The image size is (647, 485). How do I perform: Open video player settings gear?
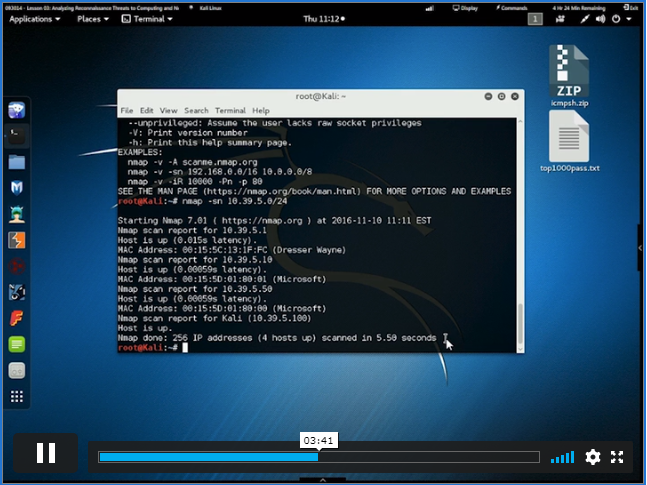coord(593,457)
